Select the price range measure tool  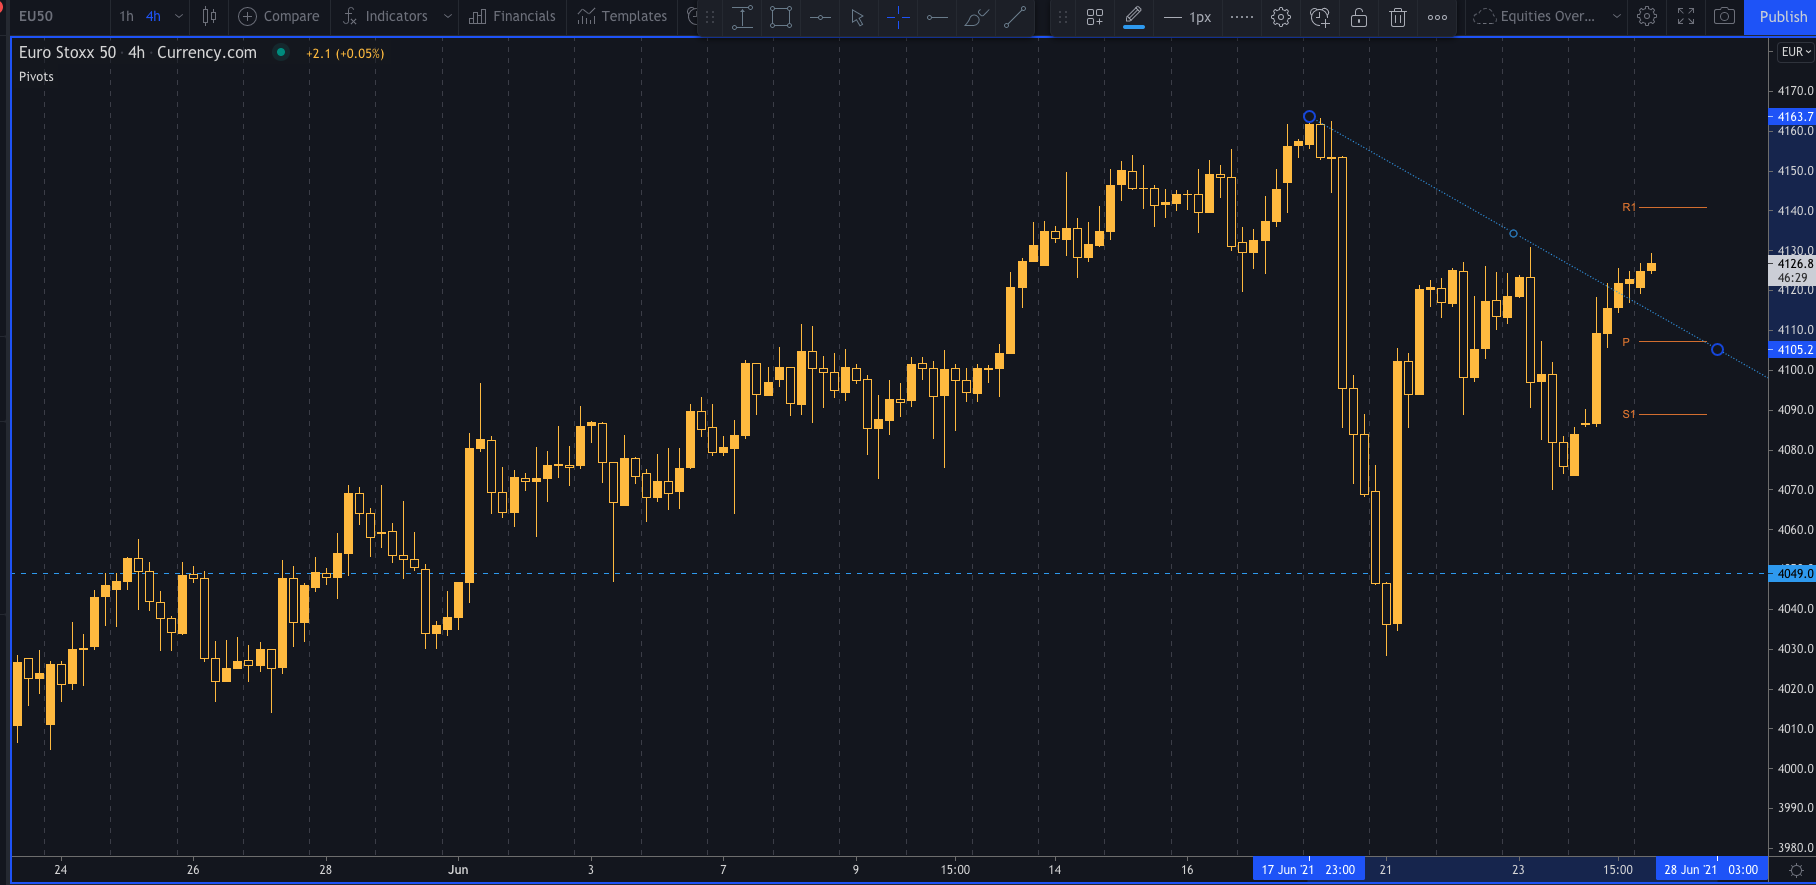(x=742, y=17)
